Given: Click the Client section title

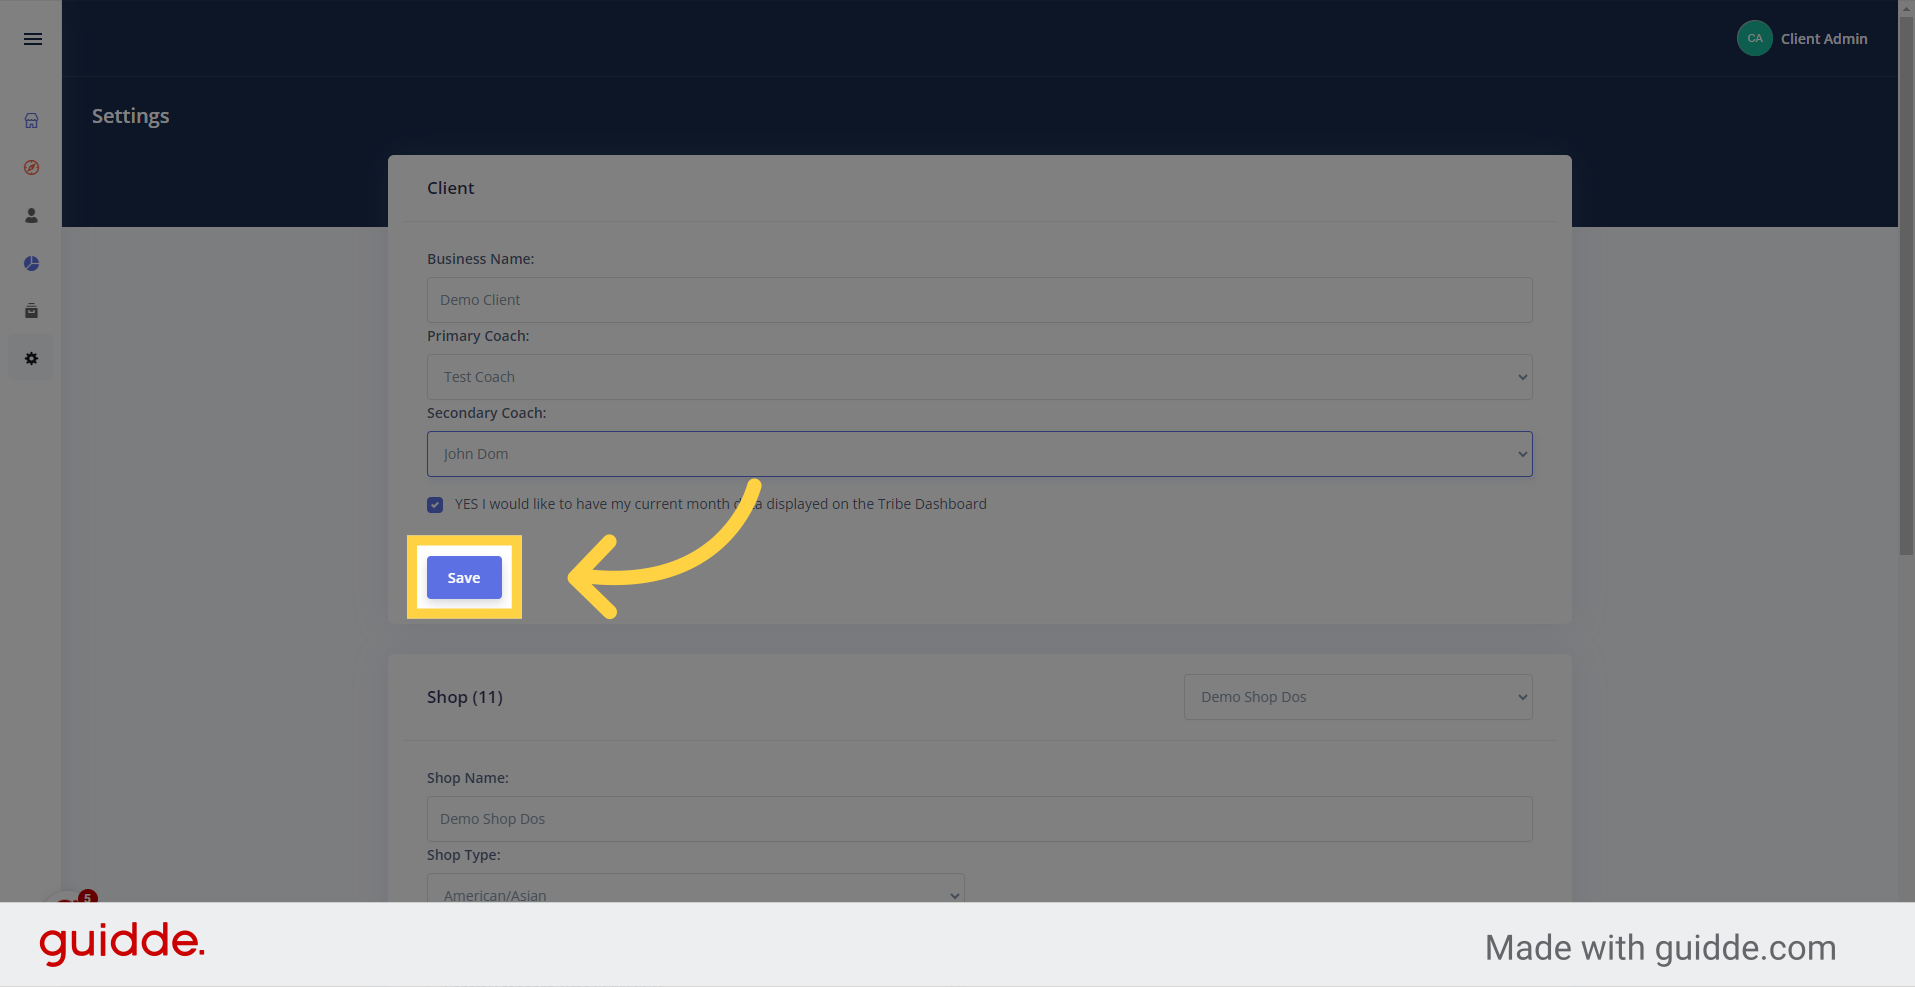Looking at the screenshot, I should pyautogui.click(x=451, y=188).
